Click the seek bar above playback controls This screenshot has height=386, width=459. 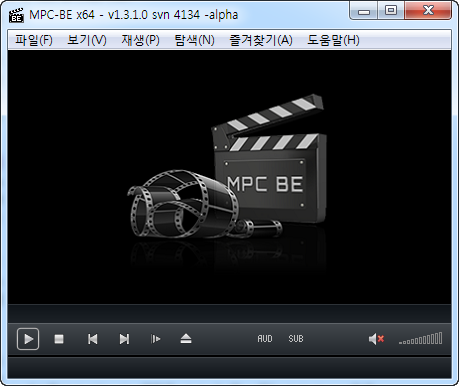point(229,313)
